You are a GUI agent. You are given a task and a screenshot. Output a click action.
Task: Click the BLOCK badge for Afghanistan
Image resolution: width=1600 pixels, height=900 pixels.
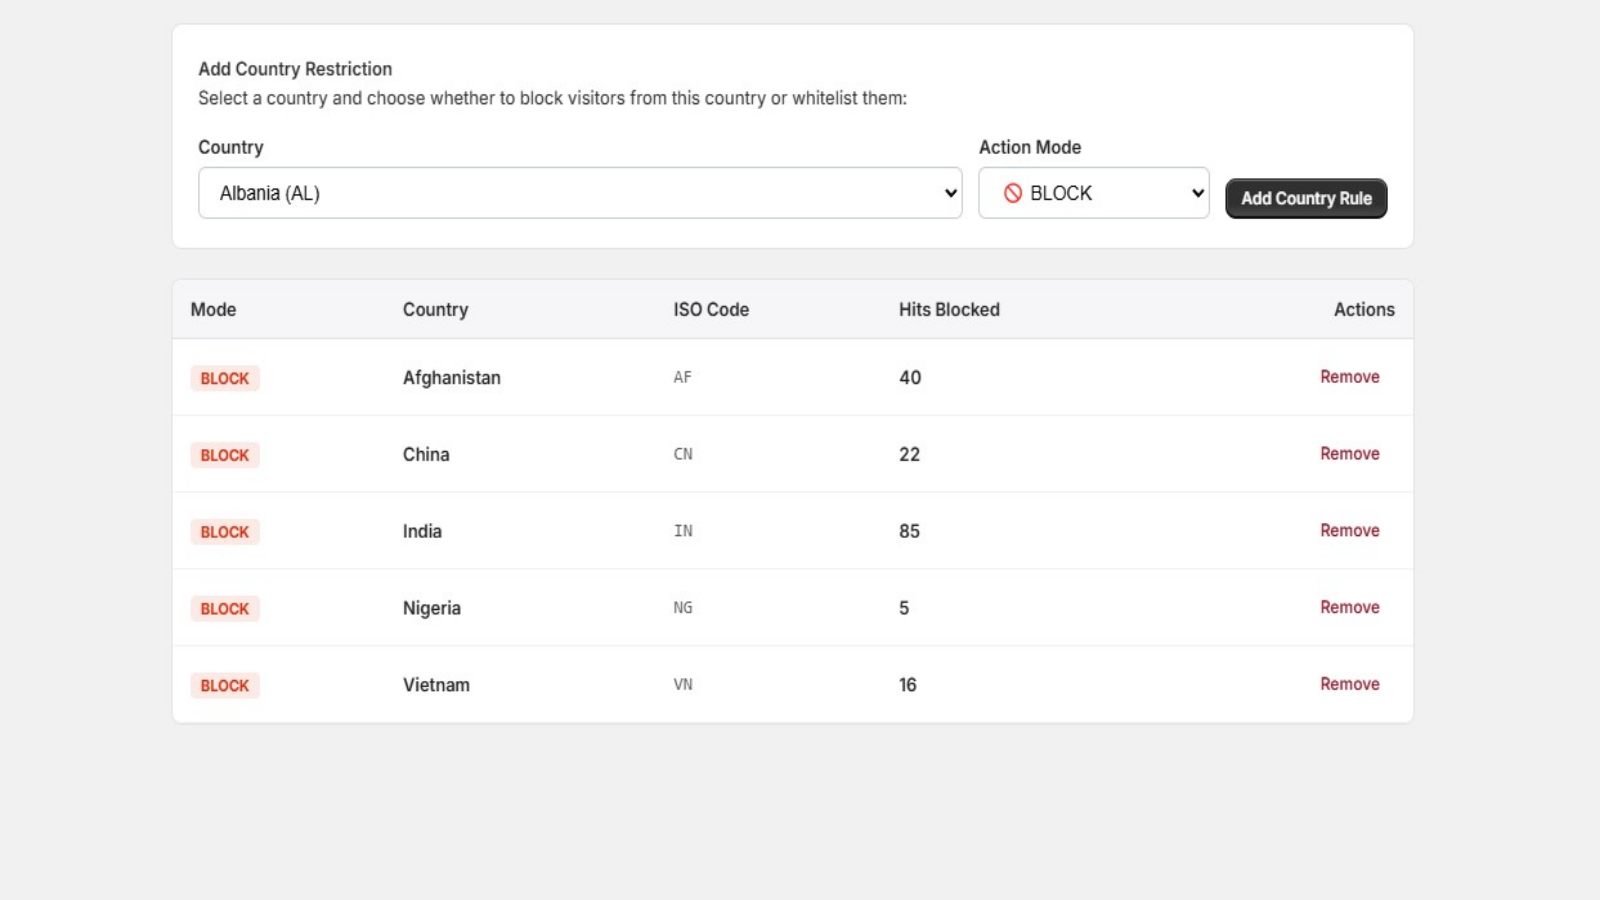225,378
